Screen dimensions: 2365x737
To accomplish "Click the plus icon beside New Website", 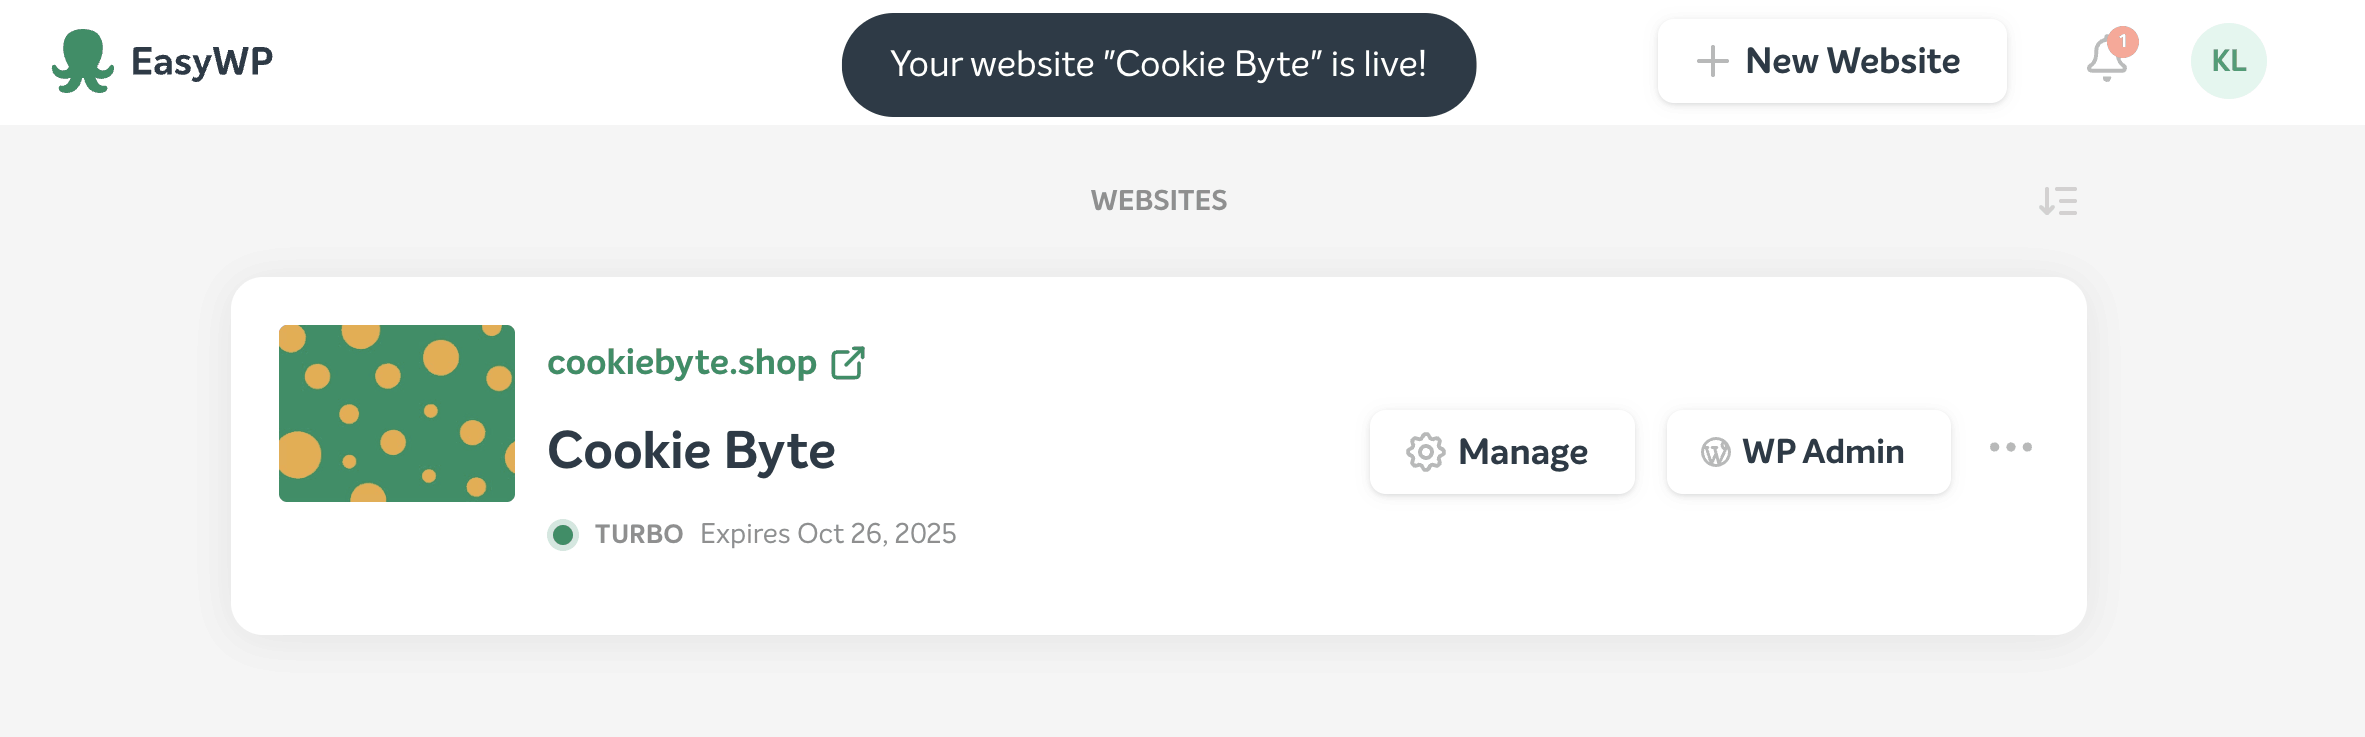I will point(1712,61).
